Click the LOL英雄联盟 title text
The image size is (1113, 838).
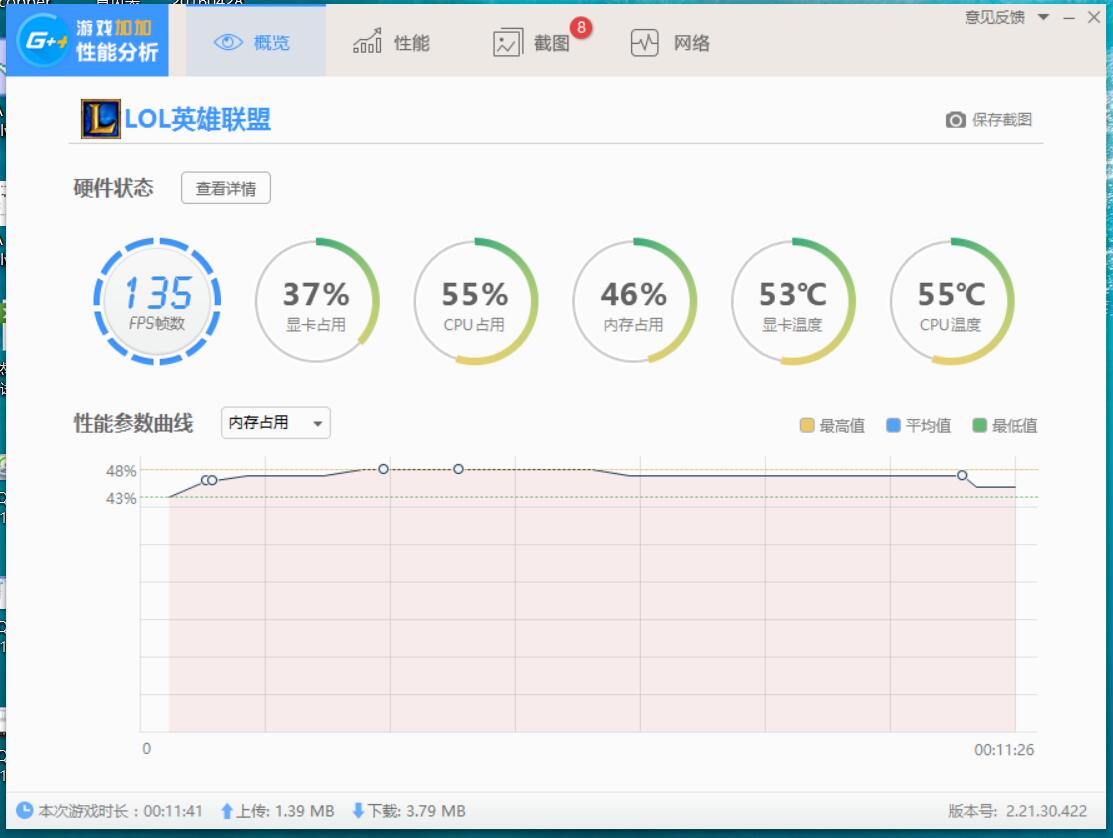click(x=197, y=118)
